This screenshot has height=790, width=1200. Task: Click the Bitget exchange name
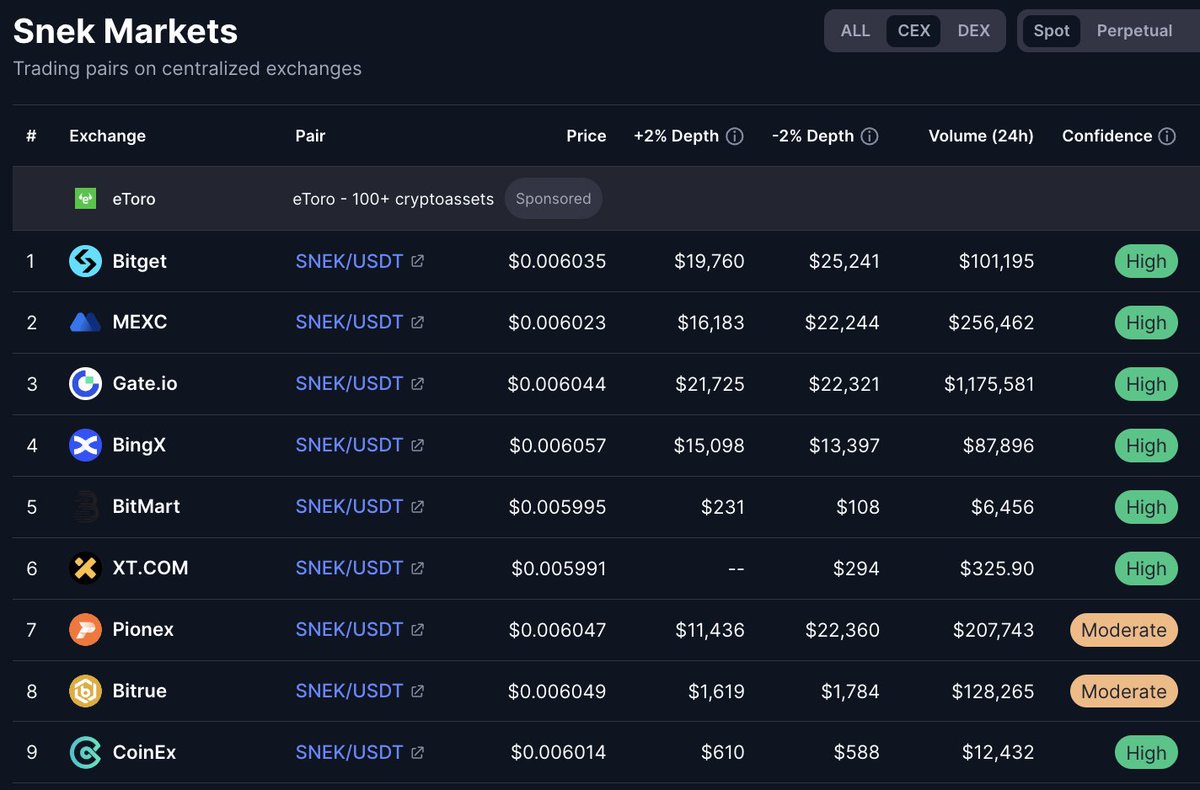(x=139, y=261)
